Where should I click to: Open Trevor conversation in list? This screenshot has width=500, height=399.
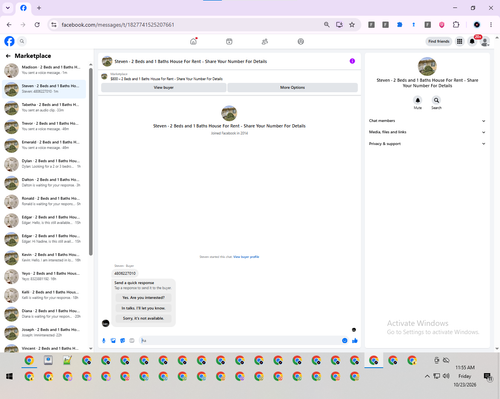[x=44, y=126]
